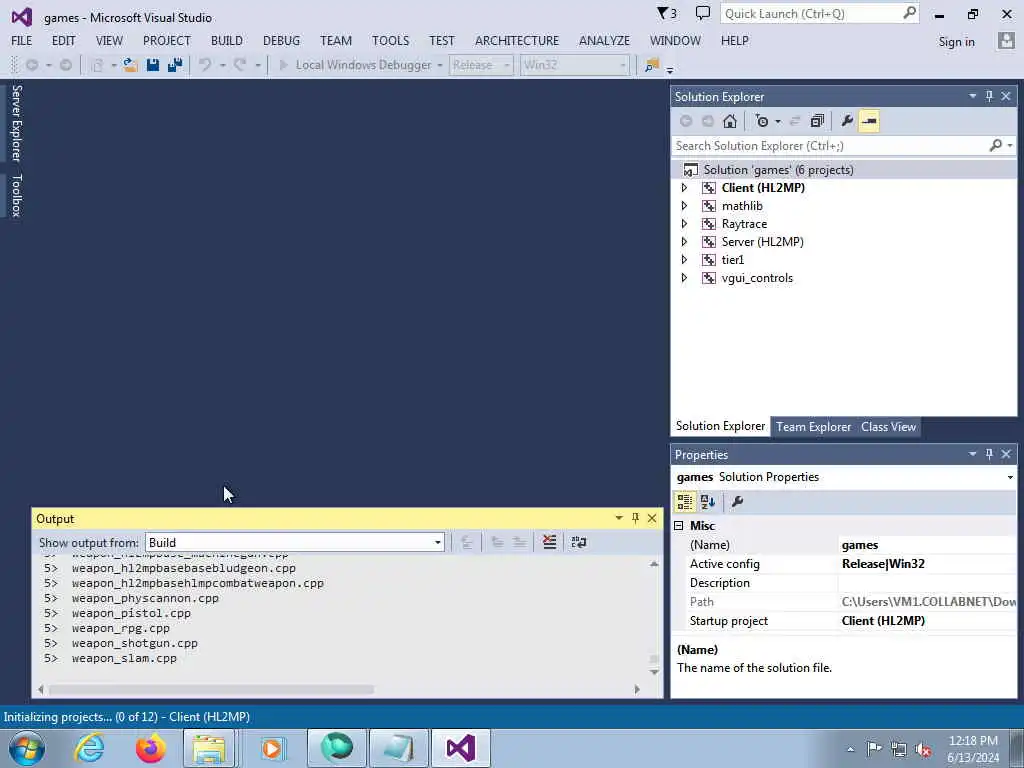Click the Open File toolbar icon
Screen dimensions: 1024x768
tap(130, 65)
